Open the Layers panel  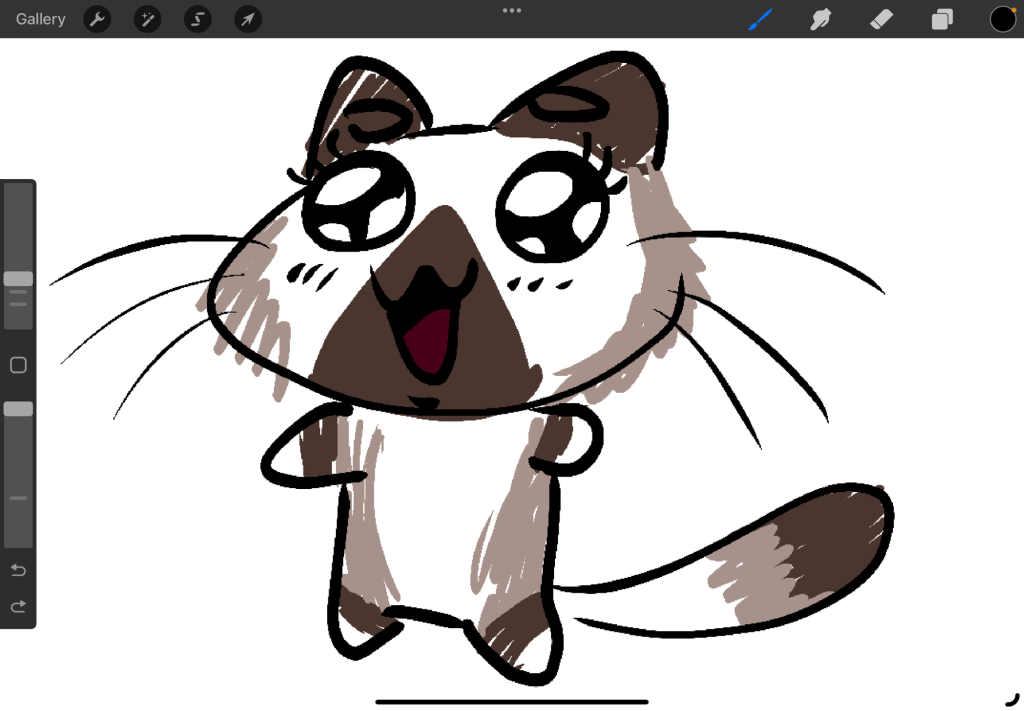tap(942, 19)
